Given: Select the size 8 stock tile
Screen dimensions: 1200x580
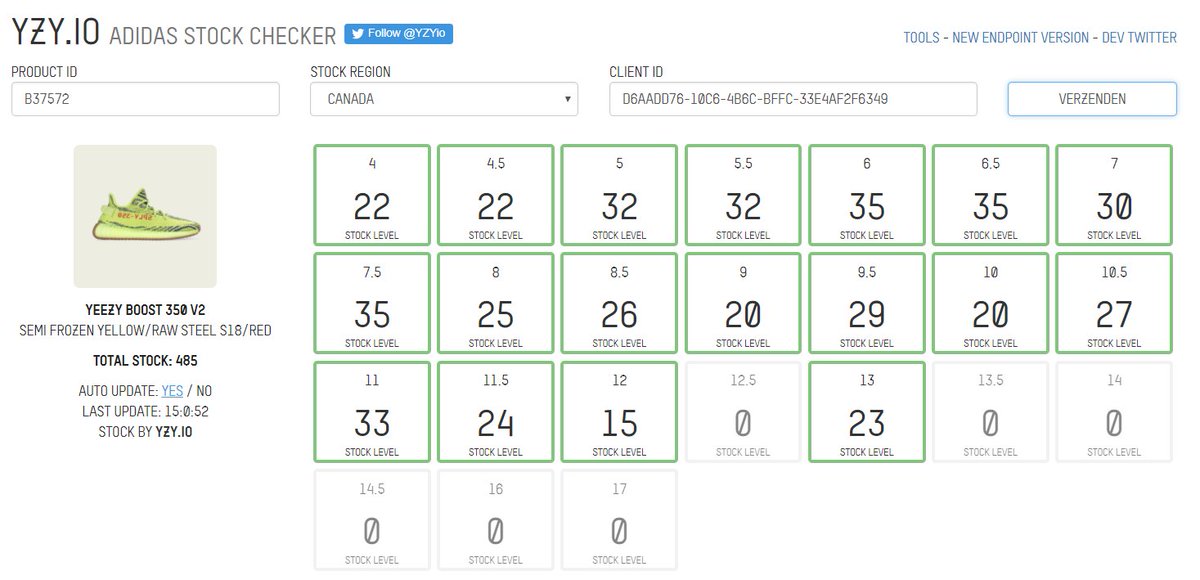Looking at the screenshot, I should 496,303.
